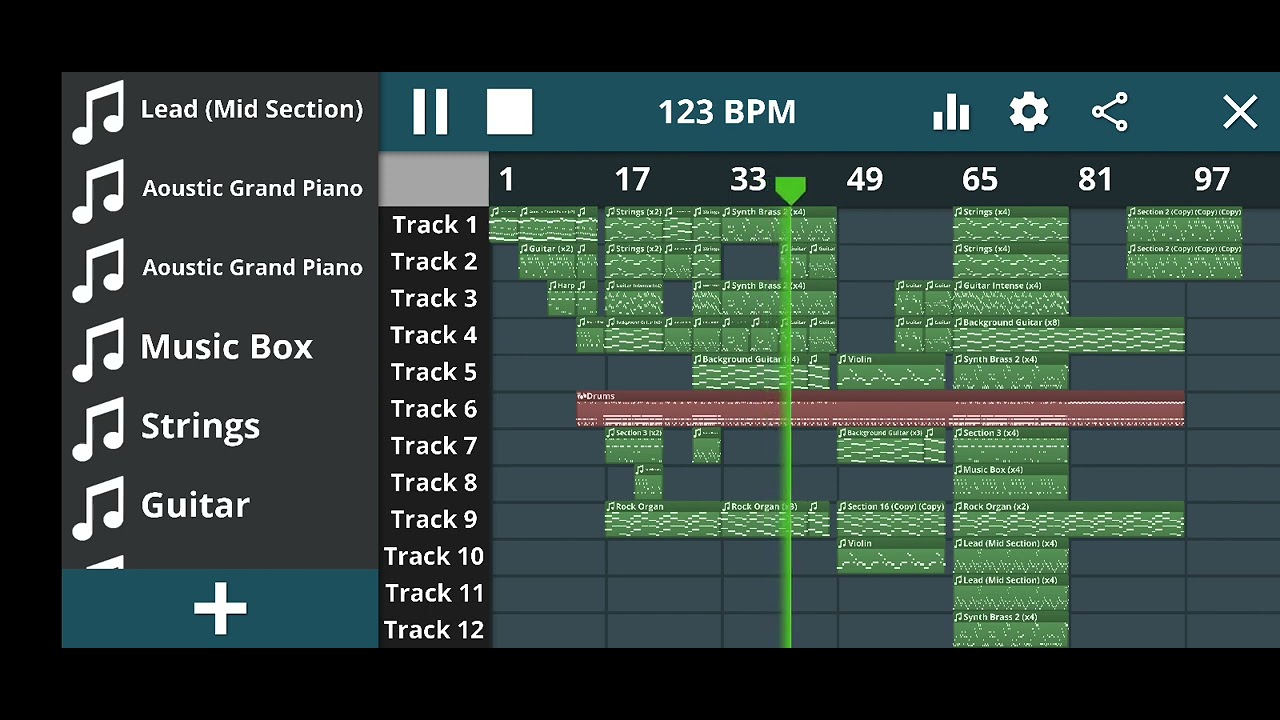Select Synth Brass 2 (x4) clip on Track 3
The image size is (1280, 720).
coord(778,299)
